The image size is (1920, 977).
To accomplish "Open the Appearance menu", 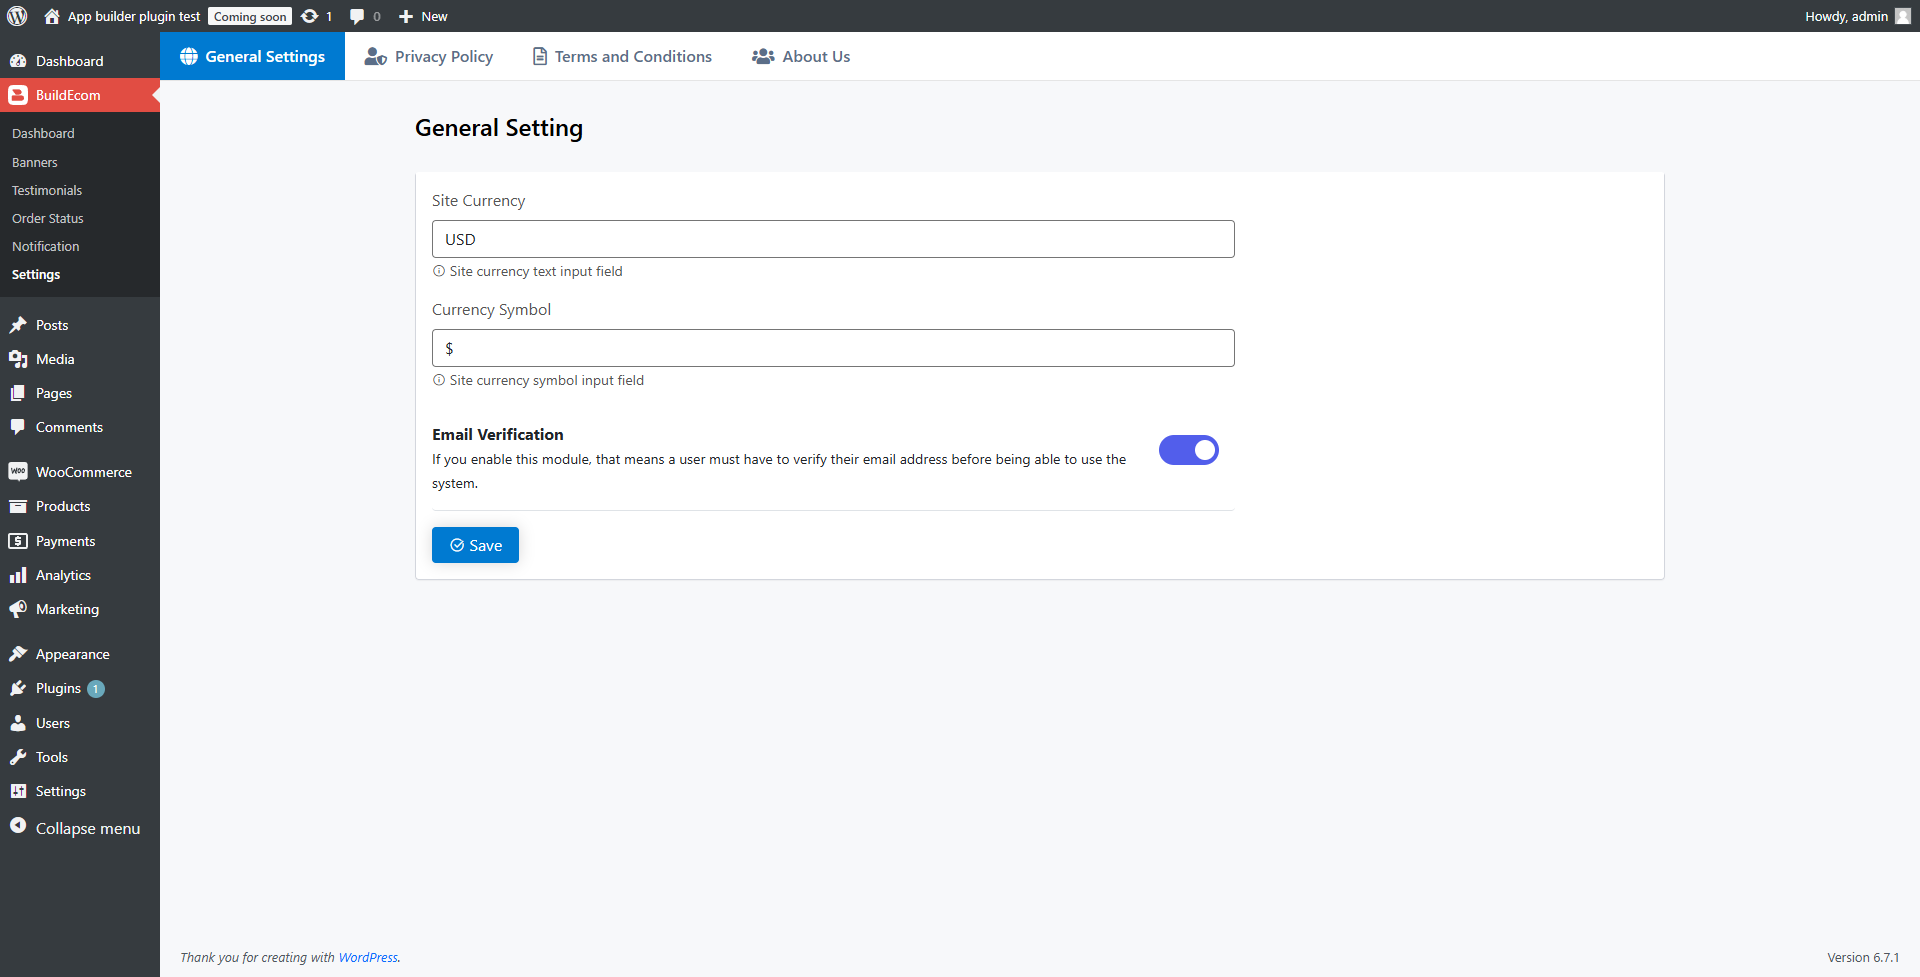I will click(72, 654).
